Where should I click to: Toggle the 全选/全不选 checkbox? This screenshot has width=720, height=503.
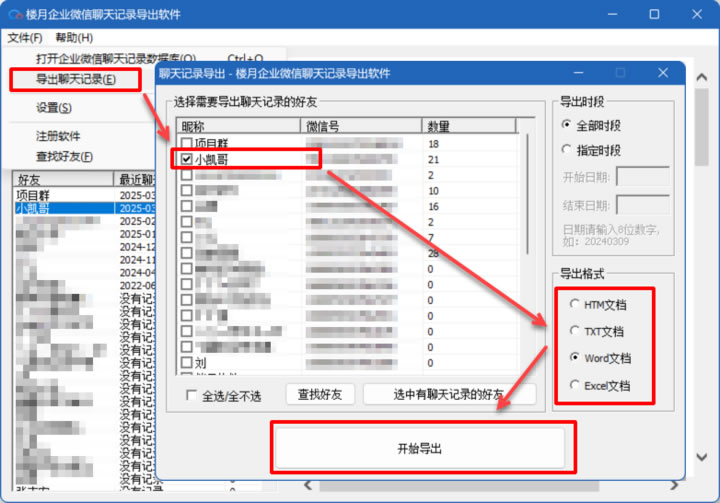click(191, 395)
